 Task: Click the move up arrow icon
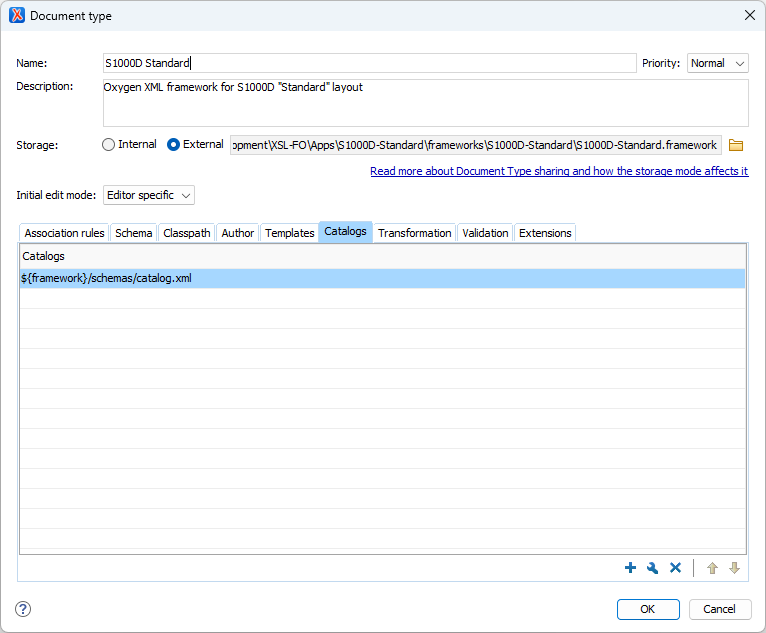(x=712, y=568)
